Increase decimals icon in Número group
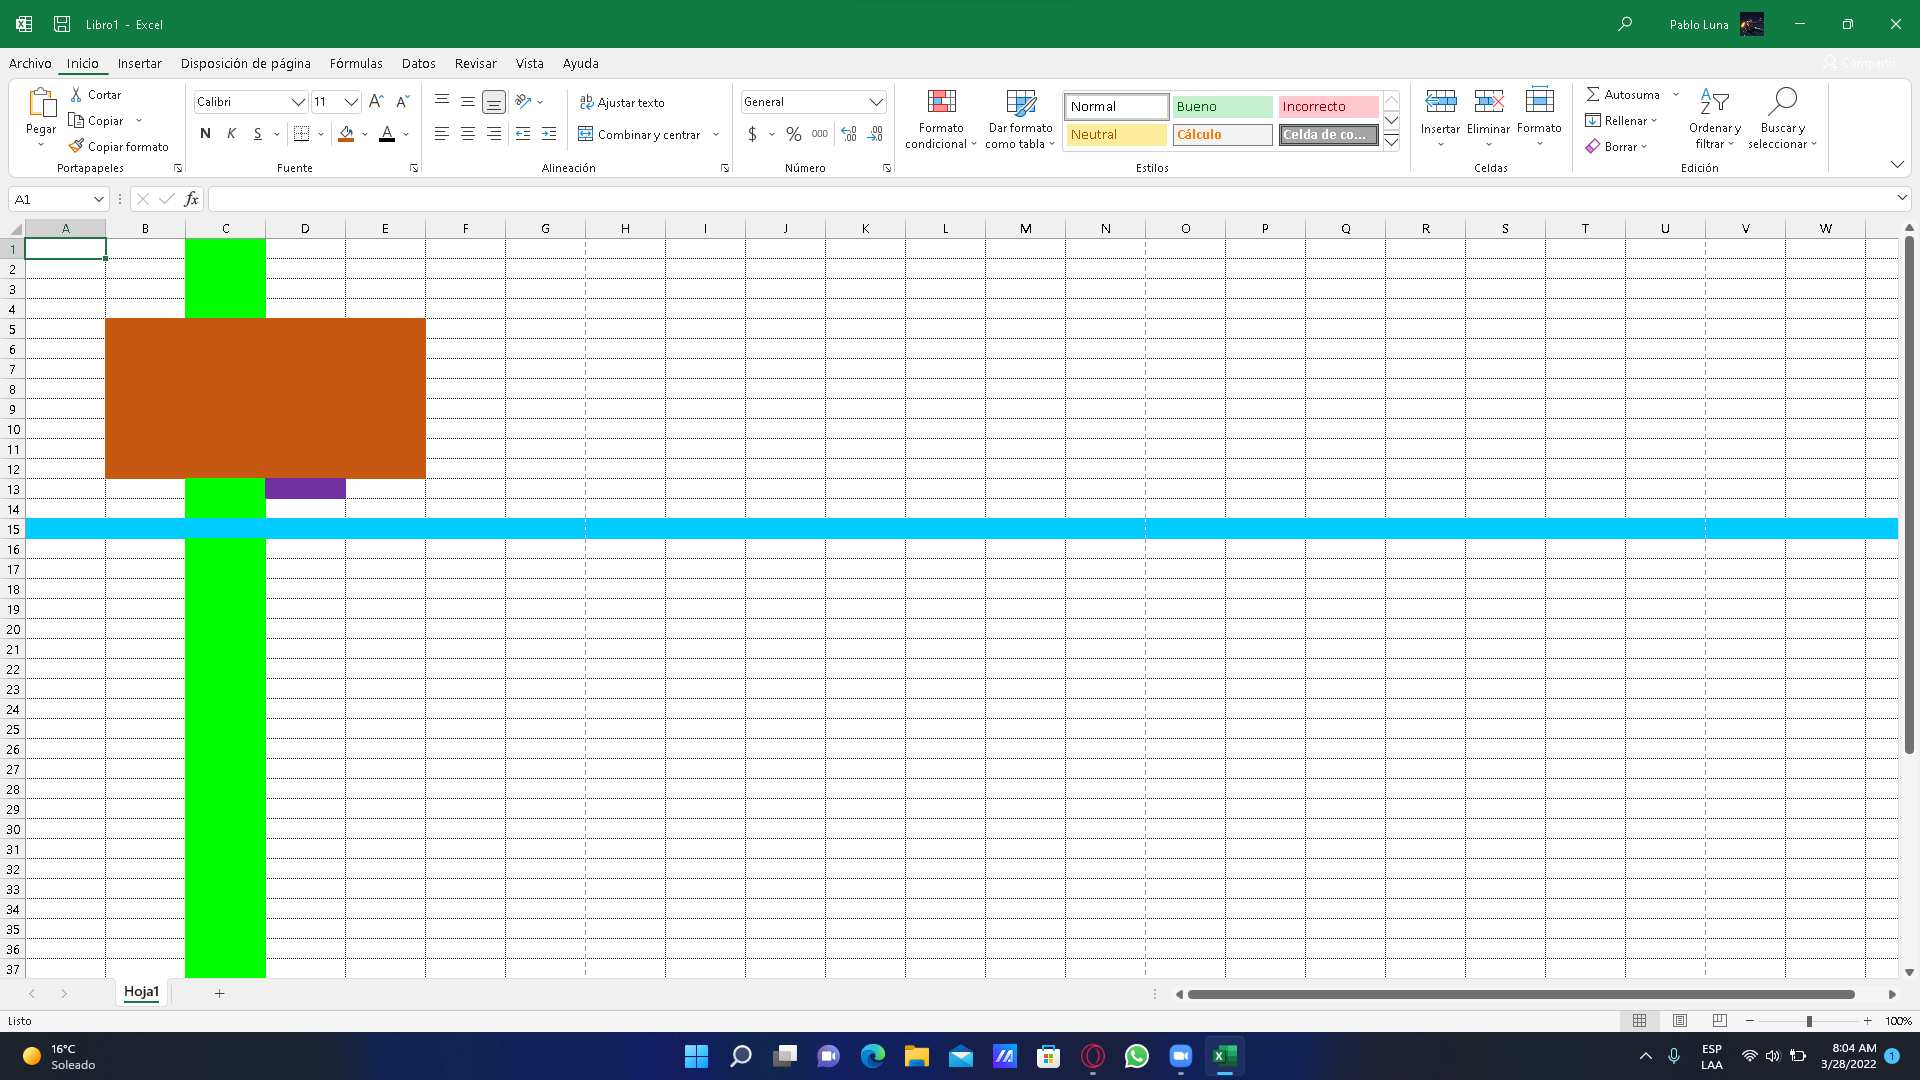The width and height of the screenshot is (1920, 1080). click(849, 133)
